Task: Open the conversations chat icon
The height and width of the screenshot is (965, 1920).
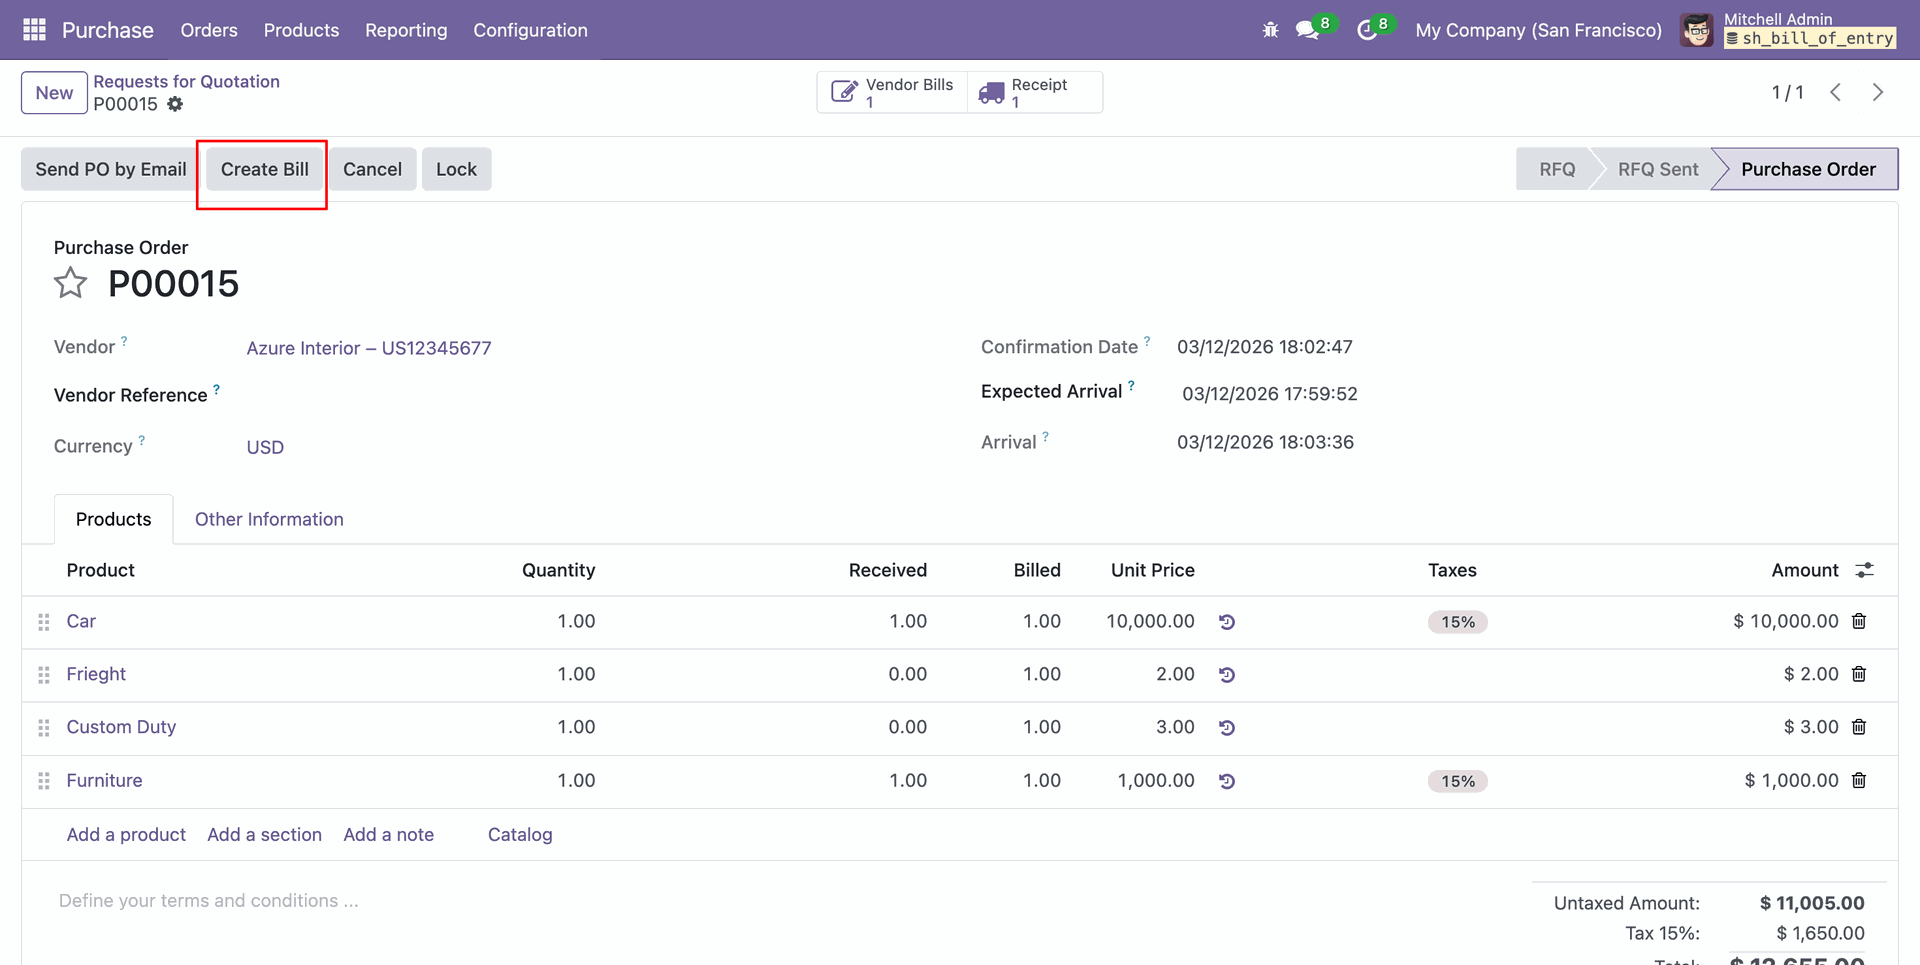Action: pos(1307,30)
